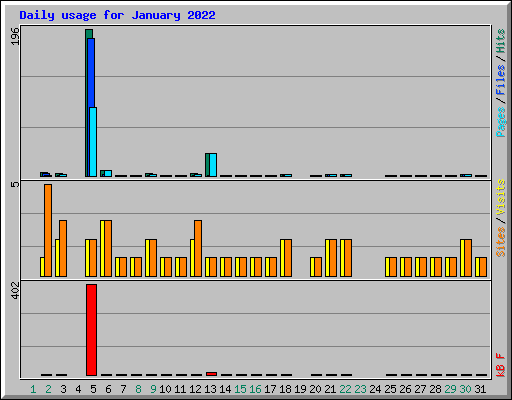Viewport: 512px width, 400px height.
Task: Click the 'Pages' legend label
Action: pyautogui.click(x=501, y=122)
